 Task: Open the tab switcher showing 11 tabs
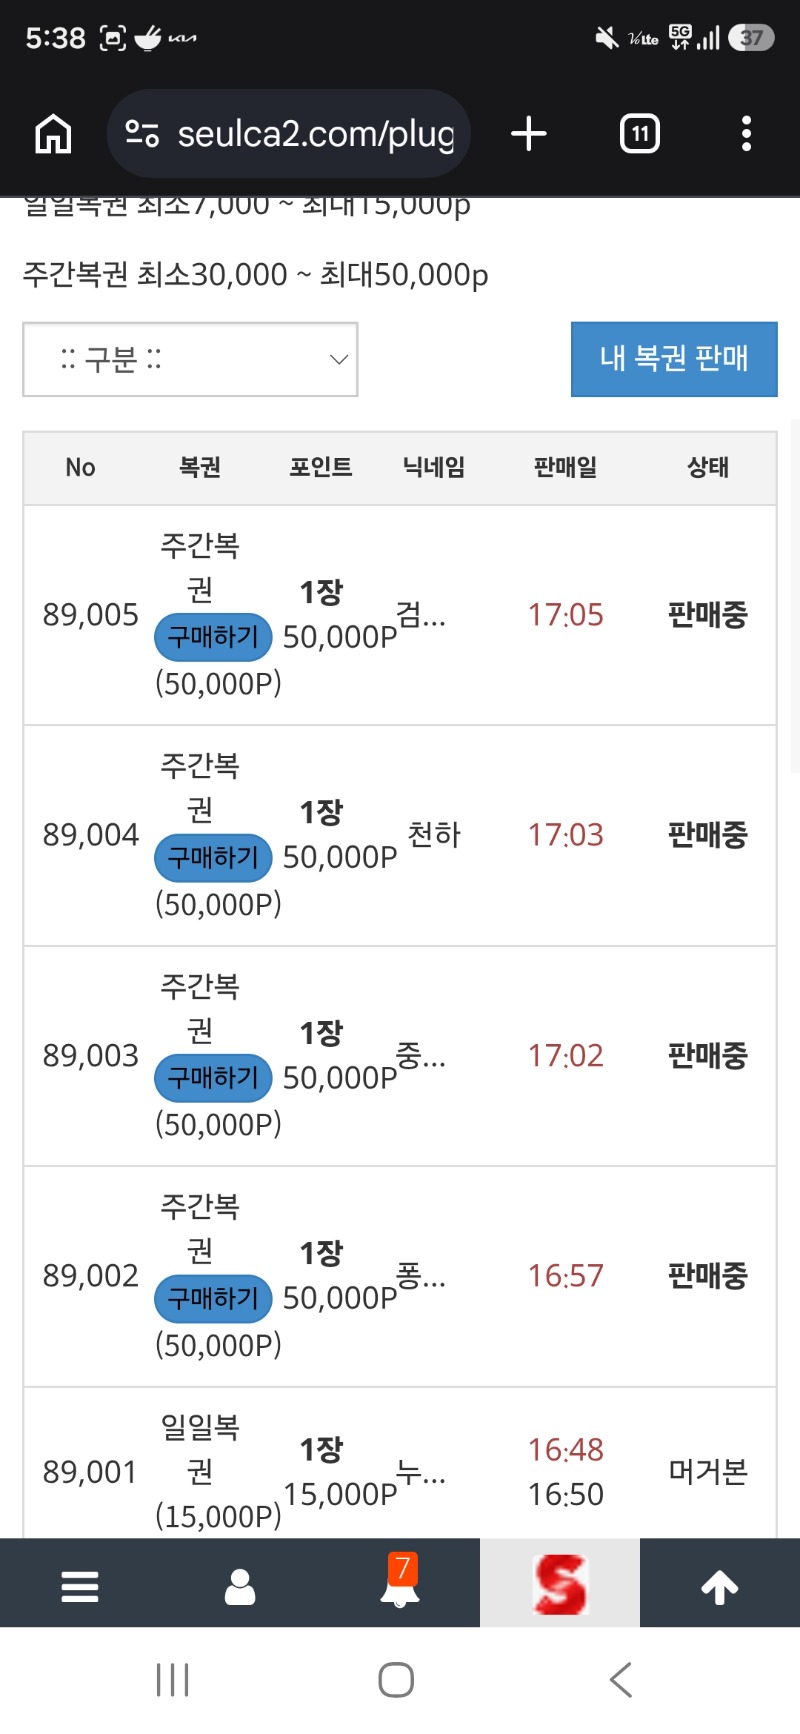640,133
